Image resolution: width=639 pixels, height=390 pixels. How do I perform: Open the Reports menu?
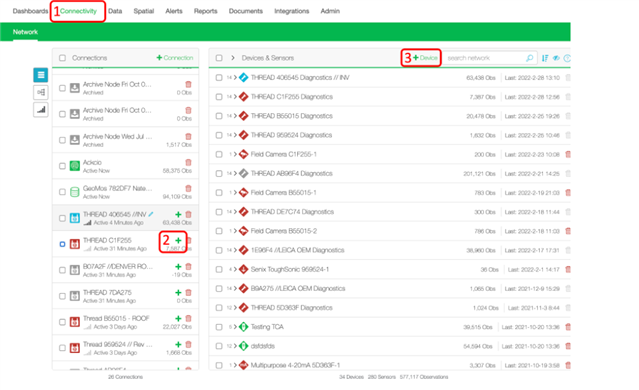[205, 11]
